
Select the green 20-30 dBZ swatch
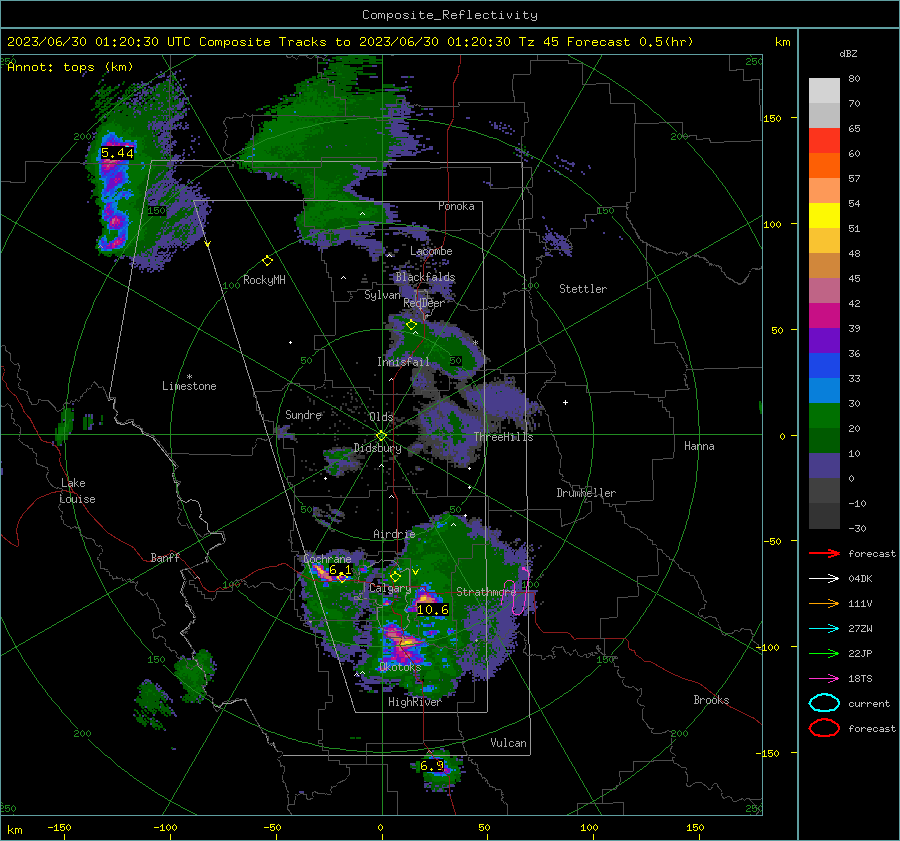824,416
